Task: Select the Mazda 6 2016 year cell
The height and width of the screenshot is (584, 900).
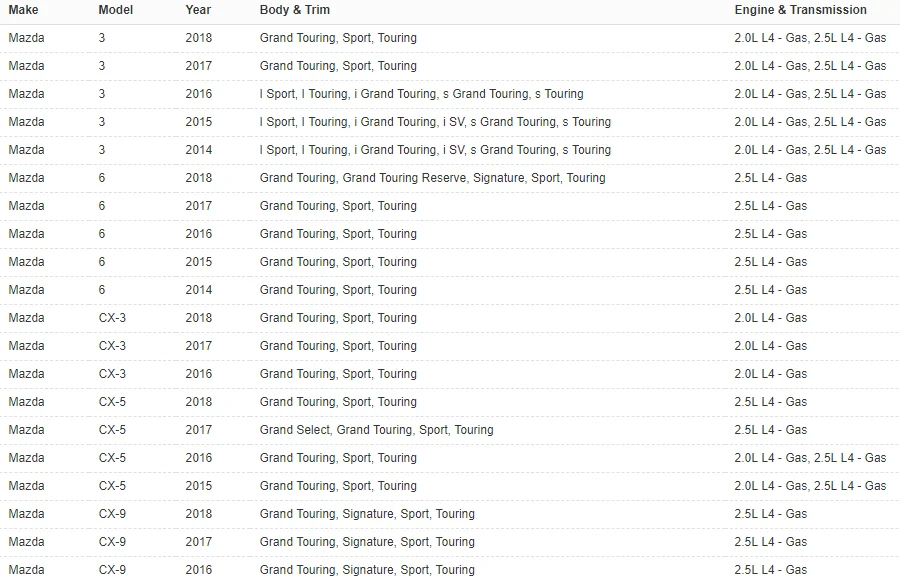Action: point(199,234)
